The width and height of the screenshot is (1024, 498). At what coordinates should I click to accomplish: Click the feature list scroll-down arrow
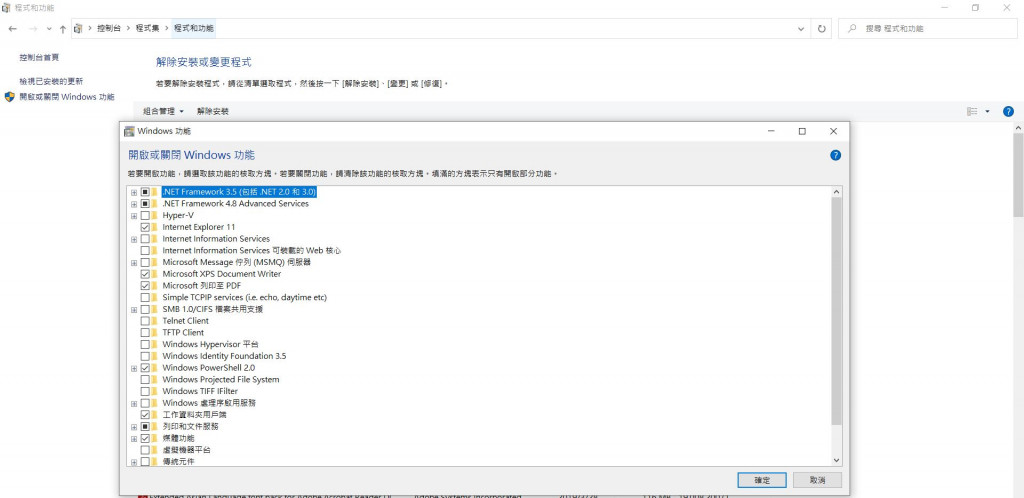(837, 460)
